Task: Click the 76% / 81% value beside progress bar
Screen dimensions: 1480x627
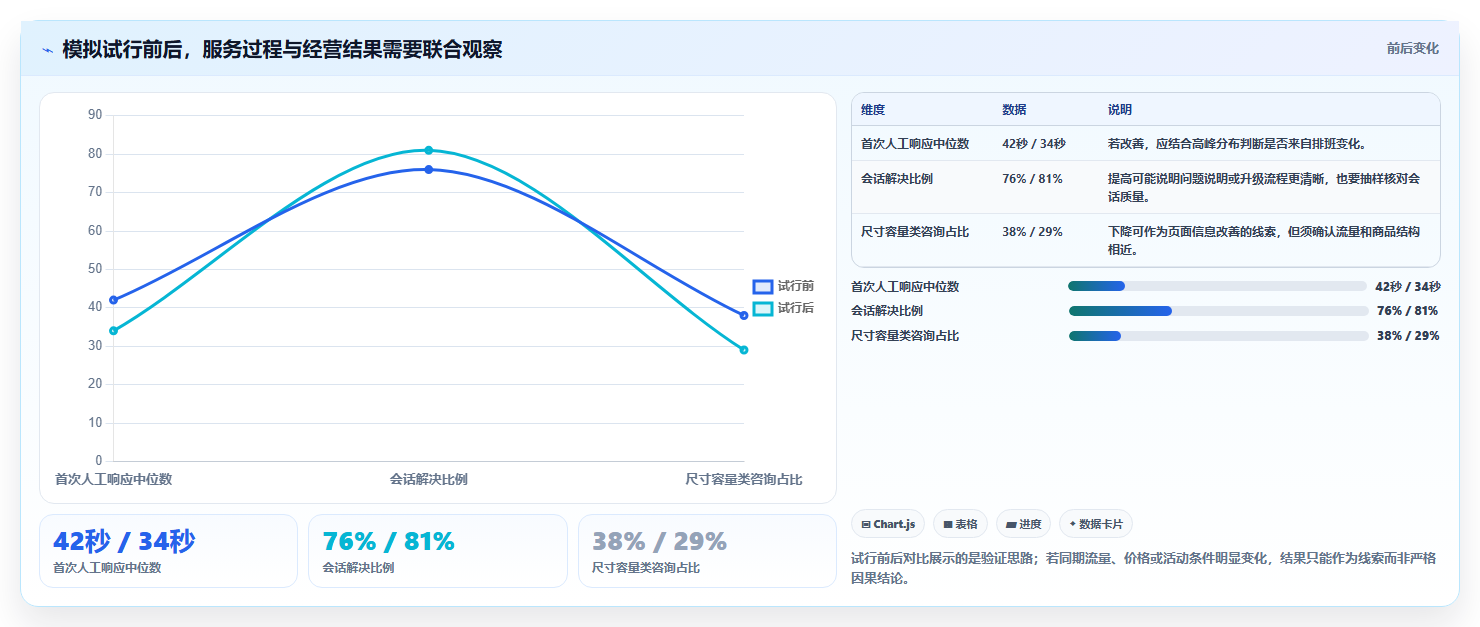Action: (x=1408, y=311)
